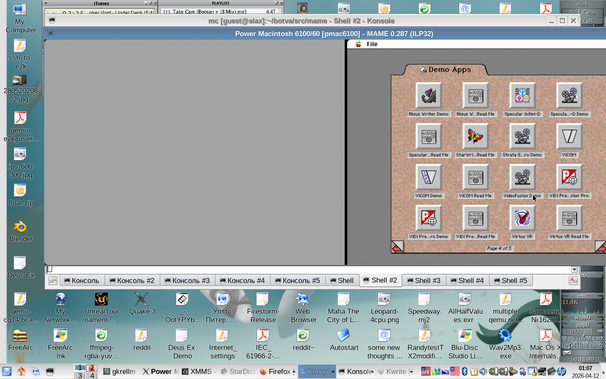Click the Bluetooth system tray icon
The image size is (606, 379).
(465, 372)
